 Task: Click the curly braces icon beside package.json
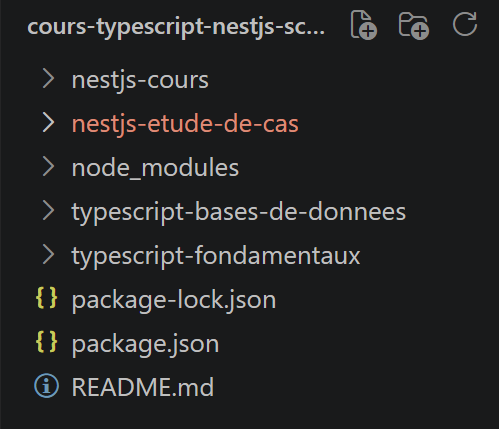[x=46, y=342]
